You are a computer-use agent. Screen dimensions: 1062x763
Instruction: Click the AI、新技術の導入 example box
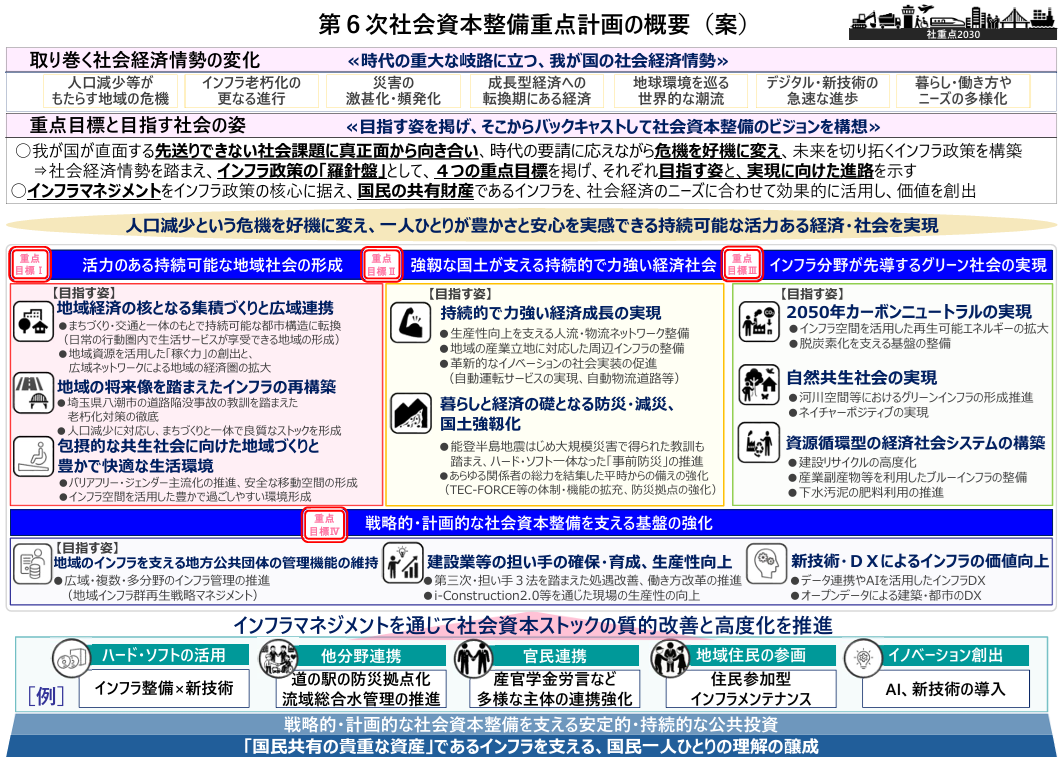946,689
